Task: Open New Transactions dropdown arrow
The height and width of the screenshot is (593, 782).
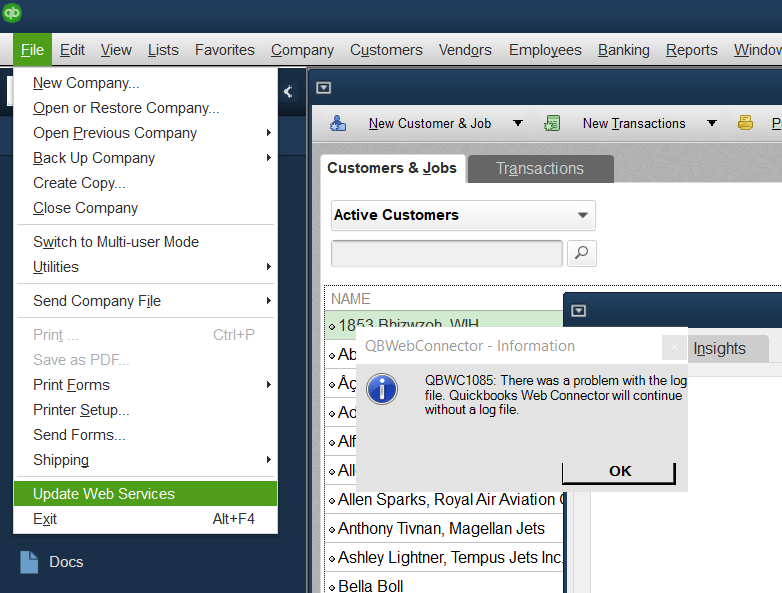Action: (x=712, y=123)
